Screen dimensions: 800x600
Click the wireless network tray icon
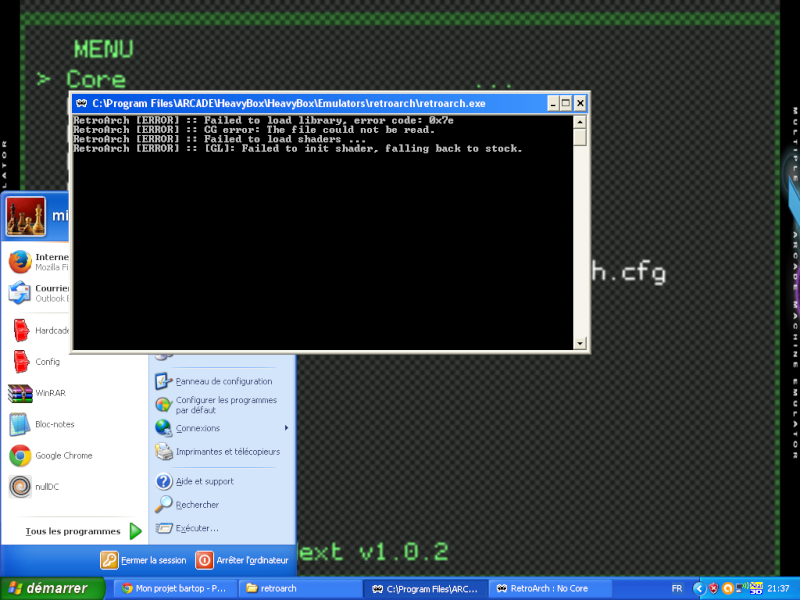[742, 588]
